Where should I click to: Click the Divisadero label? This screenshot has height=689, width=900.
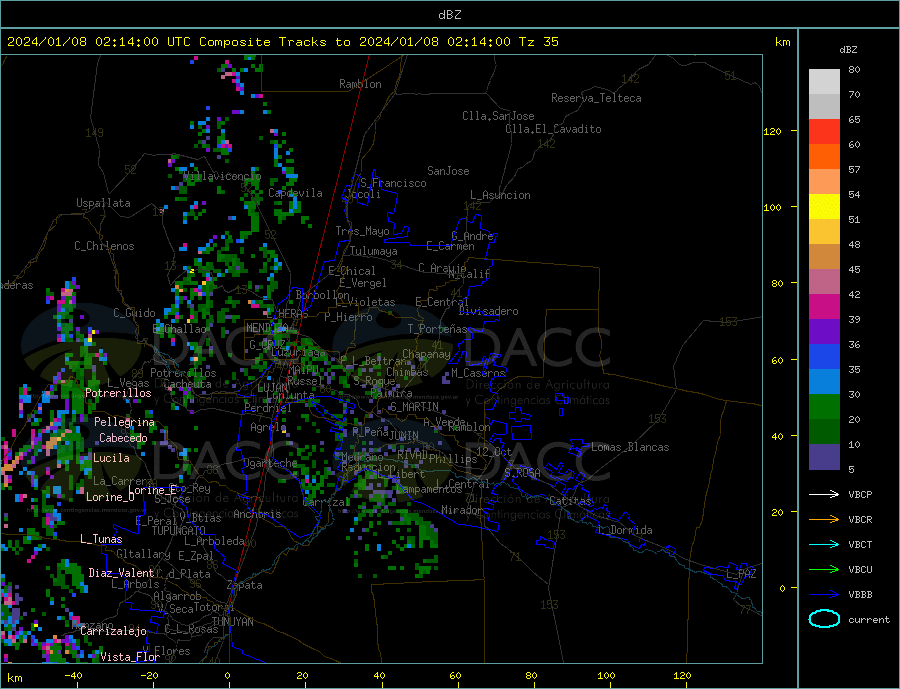click(x=488, y=311)
